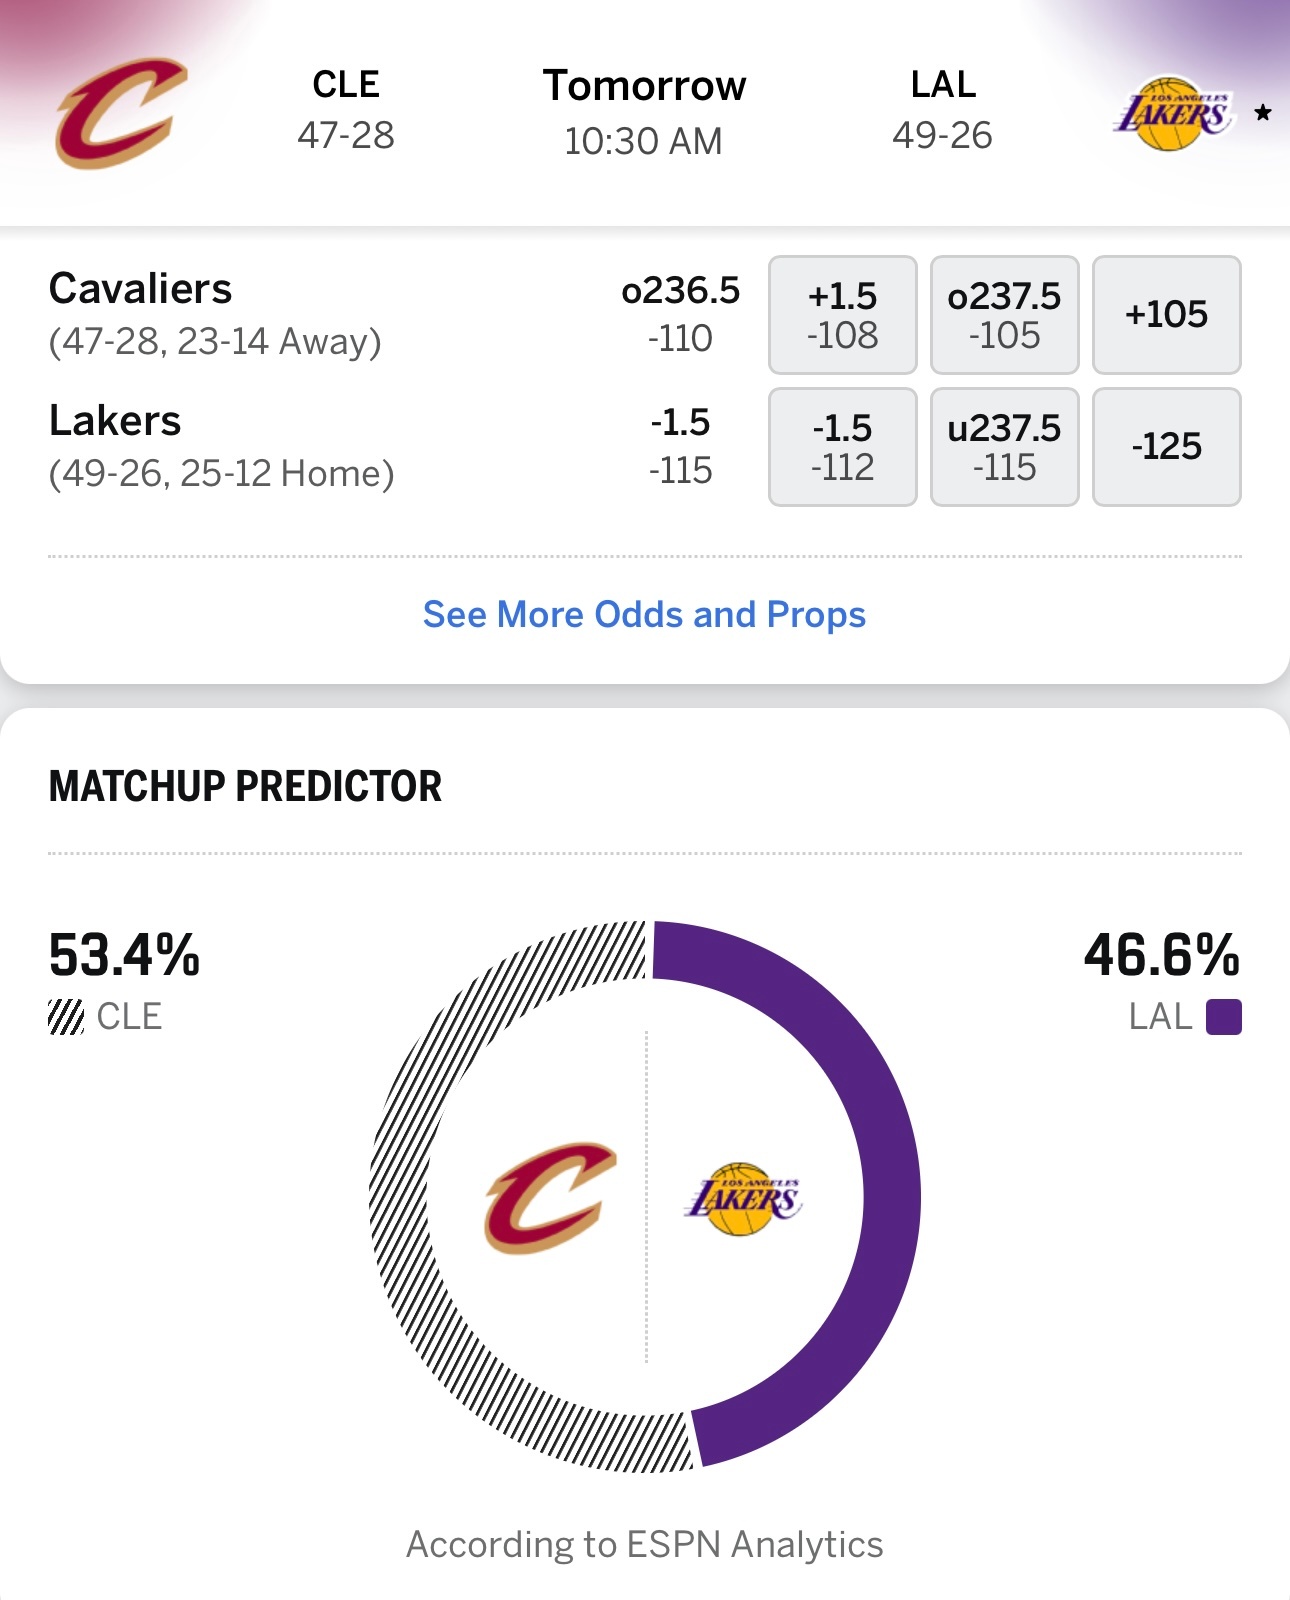Tap the Lakers logo in header
Screen dimensions: 1290x1600
[1171, 114]
